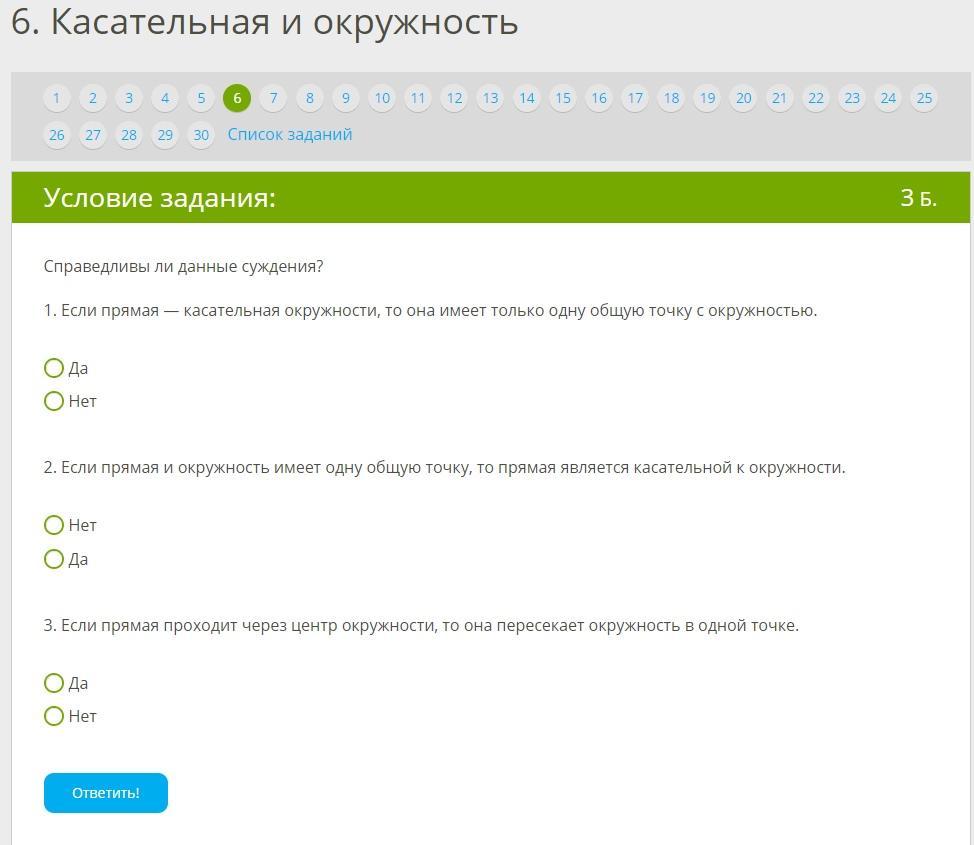Image resolution: width=974 pixels, height=845 pixels.
Task: Select task number 18
Action: (x=671, y=98)
